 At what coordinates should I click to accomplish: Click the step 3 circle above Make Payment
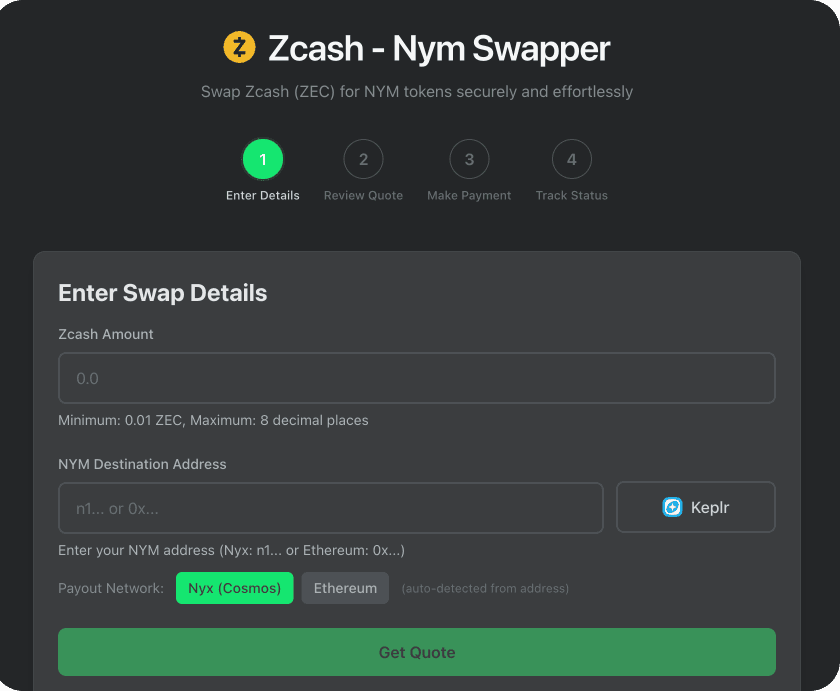[x=469, y=158]
